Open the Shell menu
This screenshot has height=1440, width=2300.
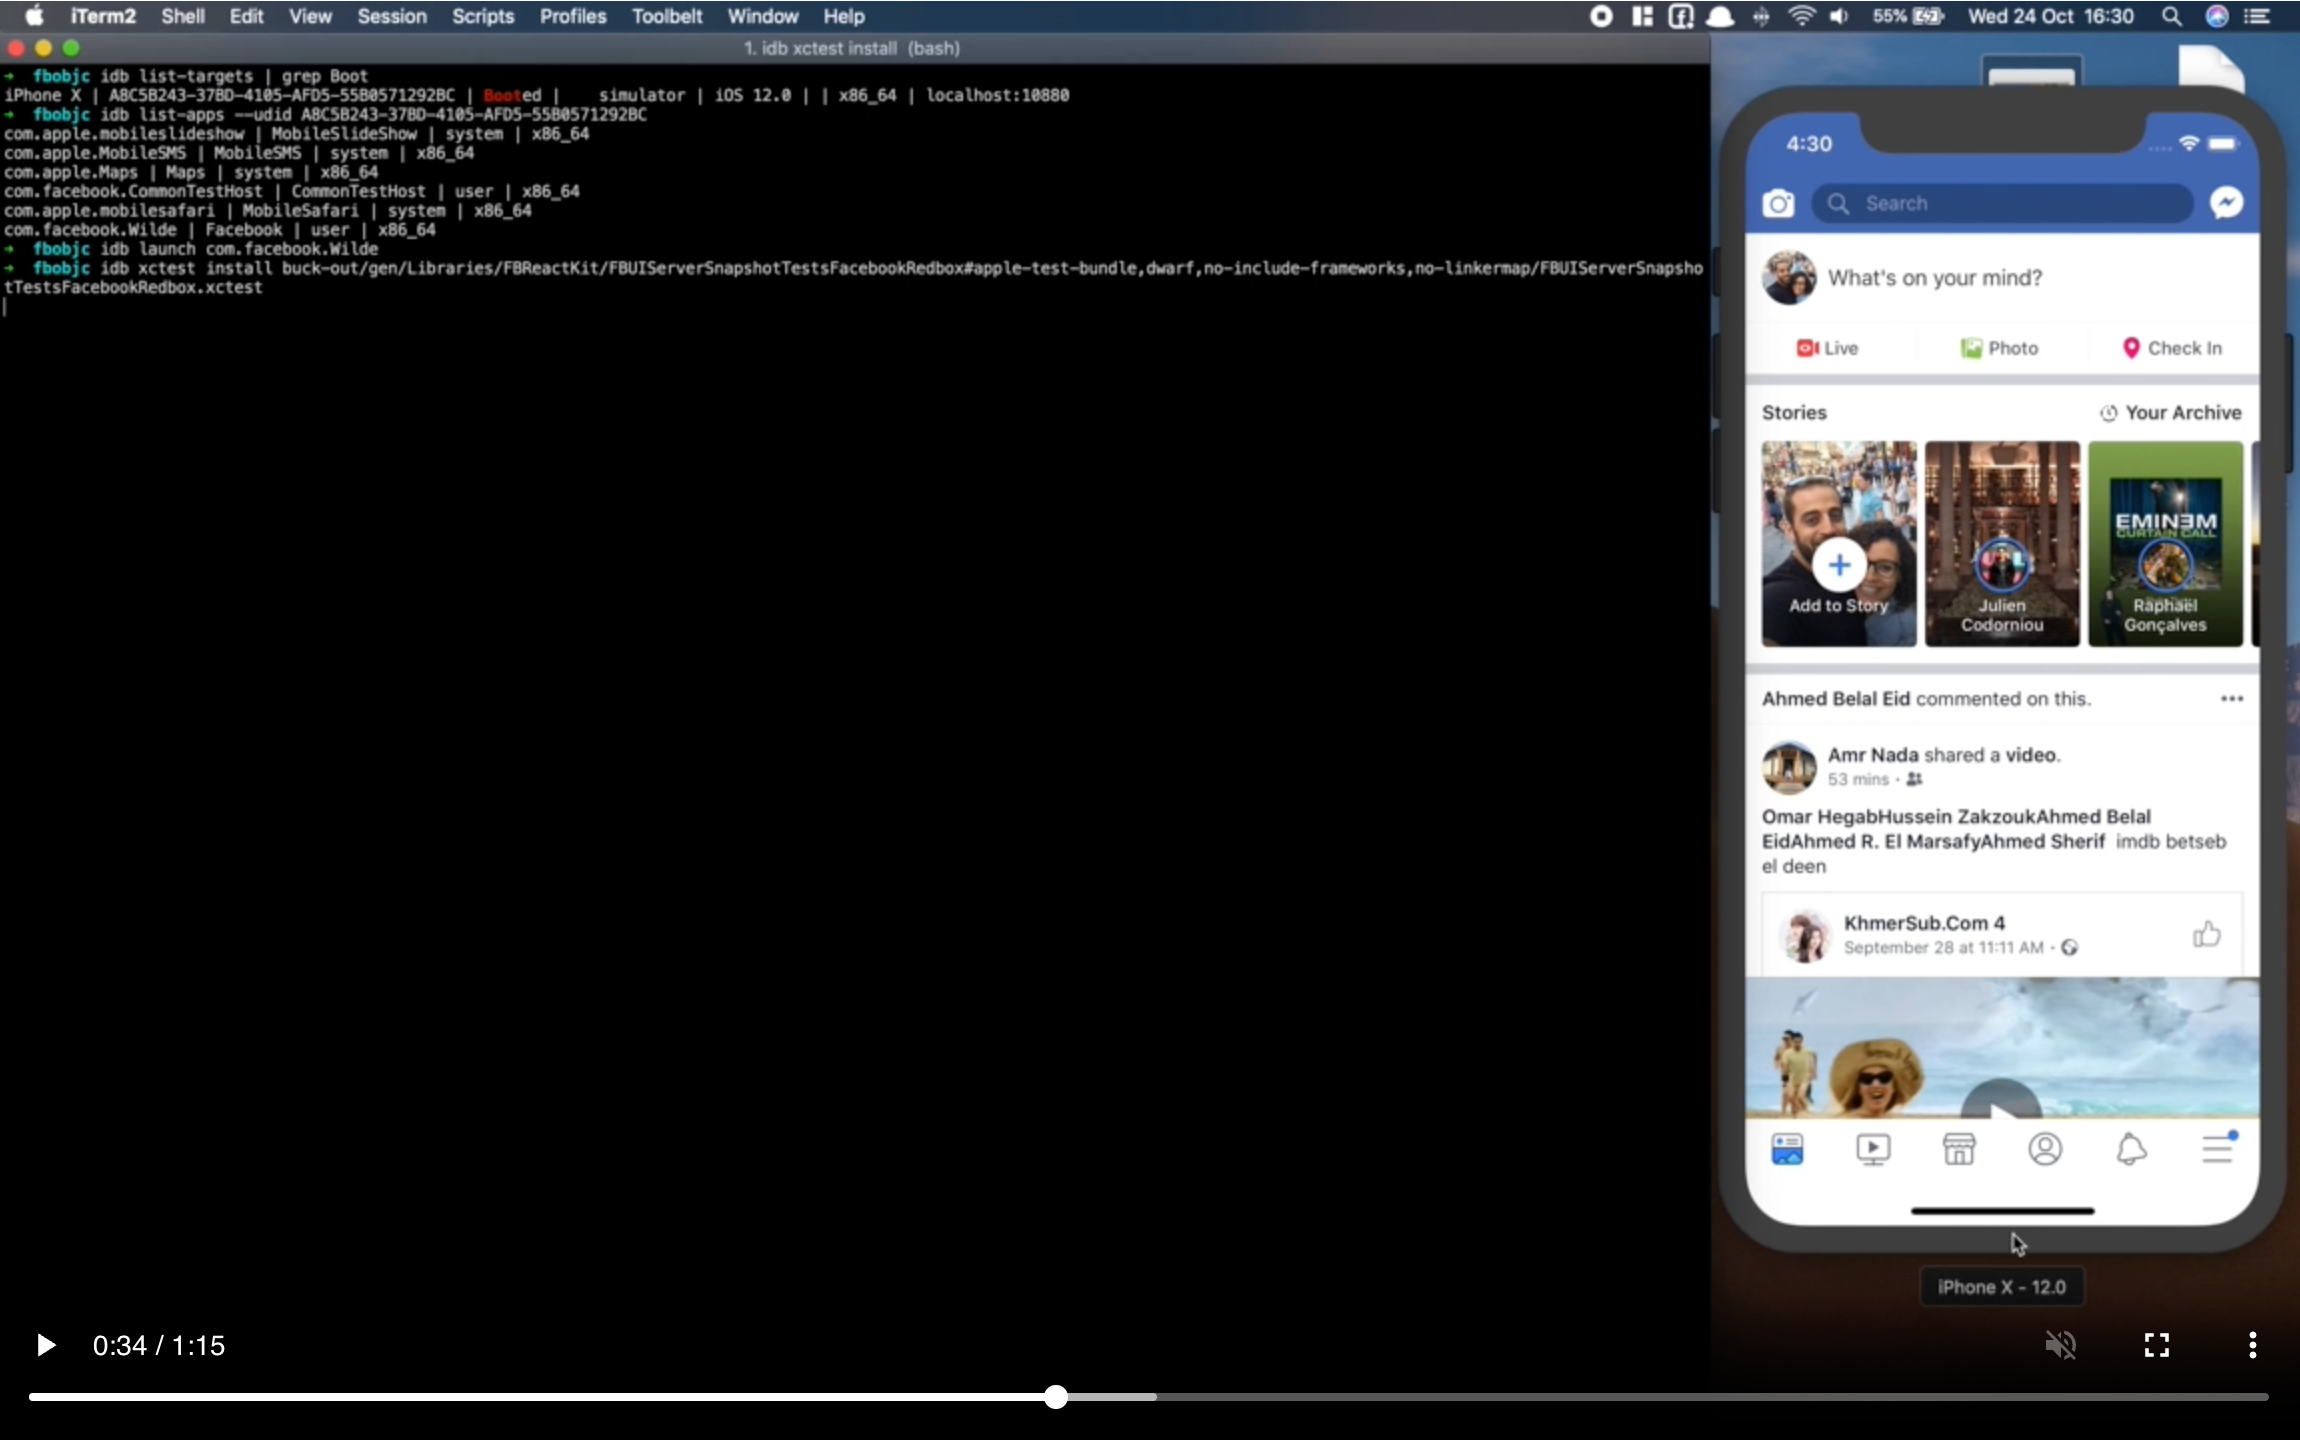(x=183, y=16)
